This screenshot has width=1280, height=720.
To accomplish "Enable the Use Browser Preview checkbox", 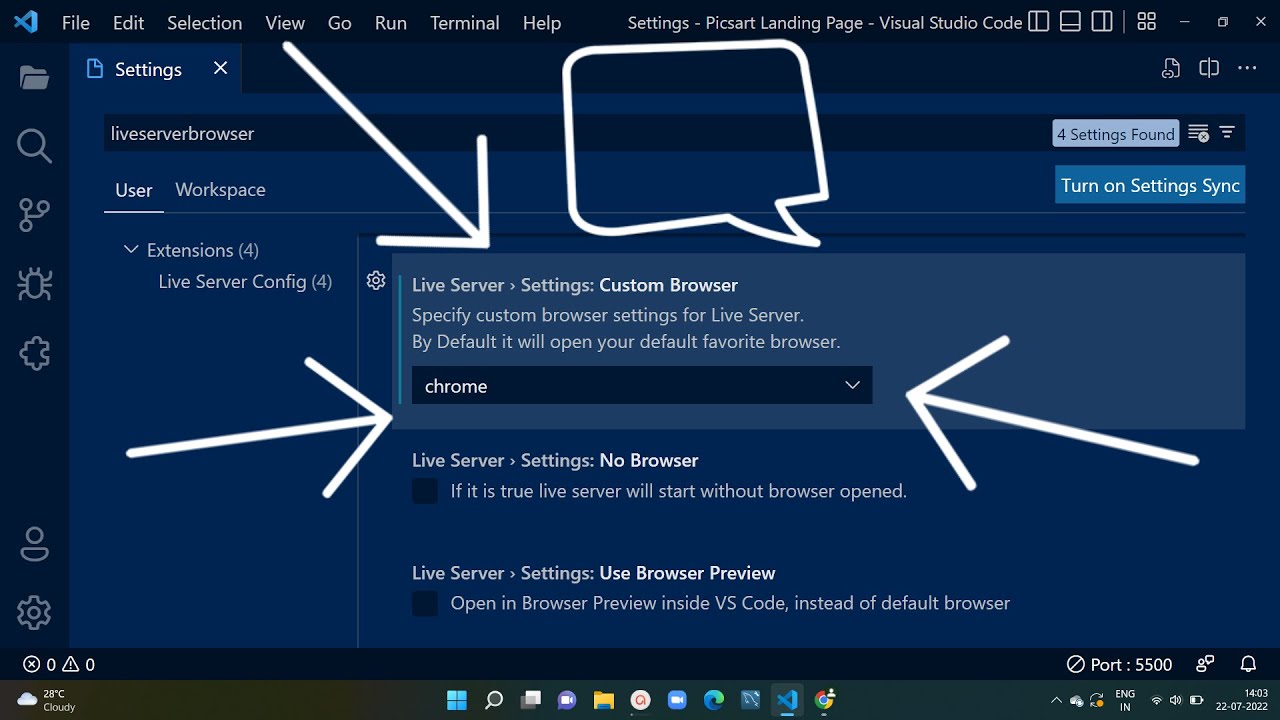I will tap(425, 603).
